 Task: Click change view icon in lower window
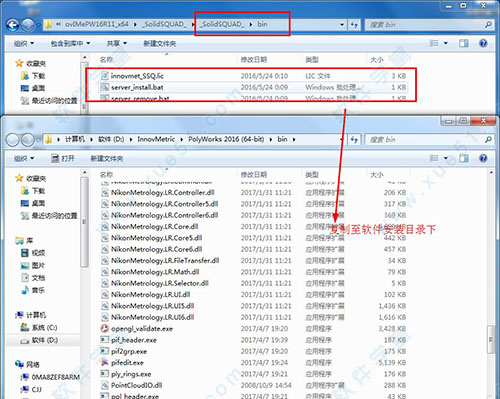(434, 158)
